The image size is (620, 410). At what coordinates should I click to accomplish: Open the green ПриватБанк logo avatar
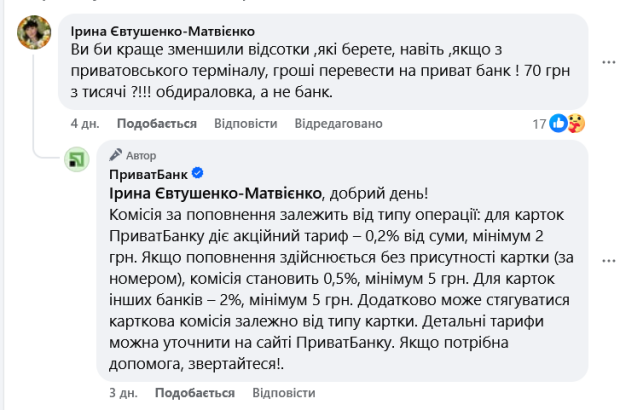point(78,160)
